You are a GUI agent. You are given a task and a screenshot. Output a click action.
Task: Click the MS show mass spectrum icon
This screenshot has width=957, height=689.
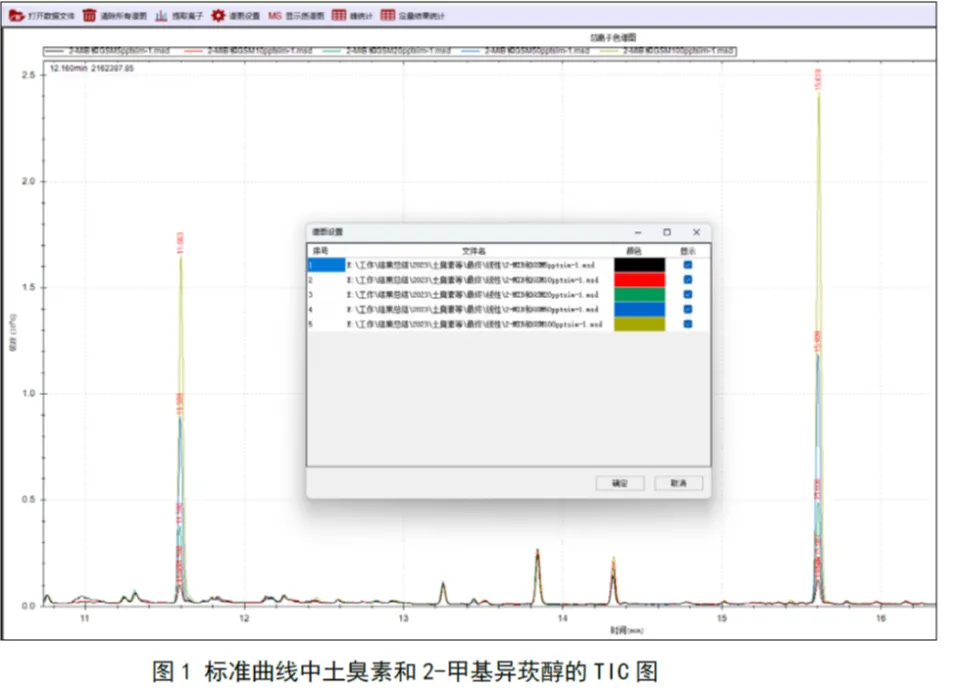pos(275,16)
